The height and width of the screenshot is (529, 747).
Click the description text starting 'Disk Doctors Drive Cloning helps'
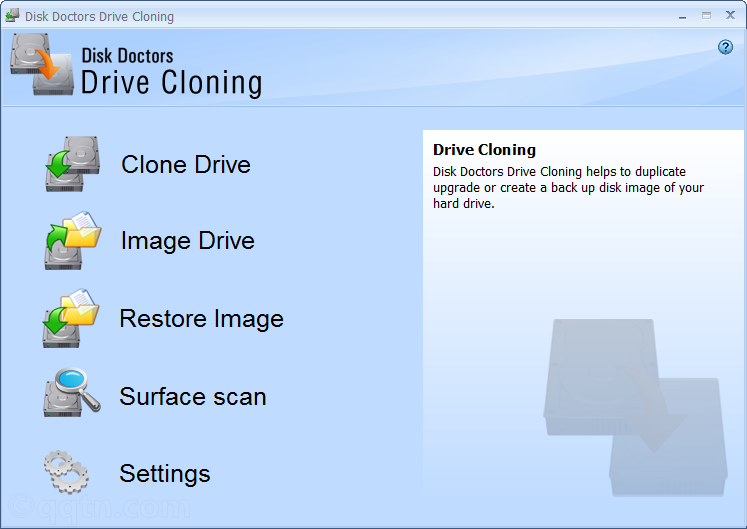[x=568, y=187]
